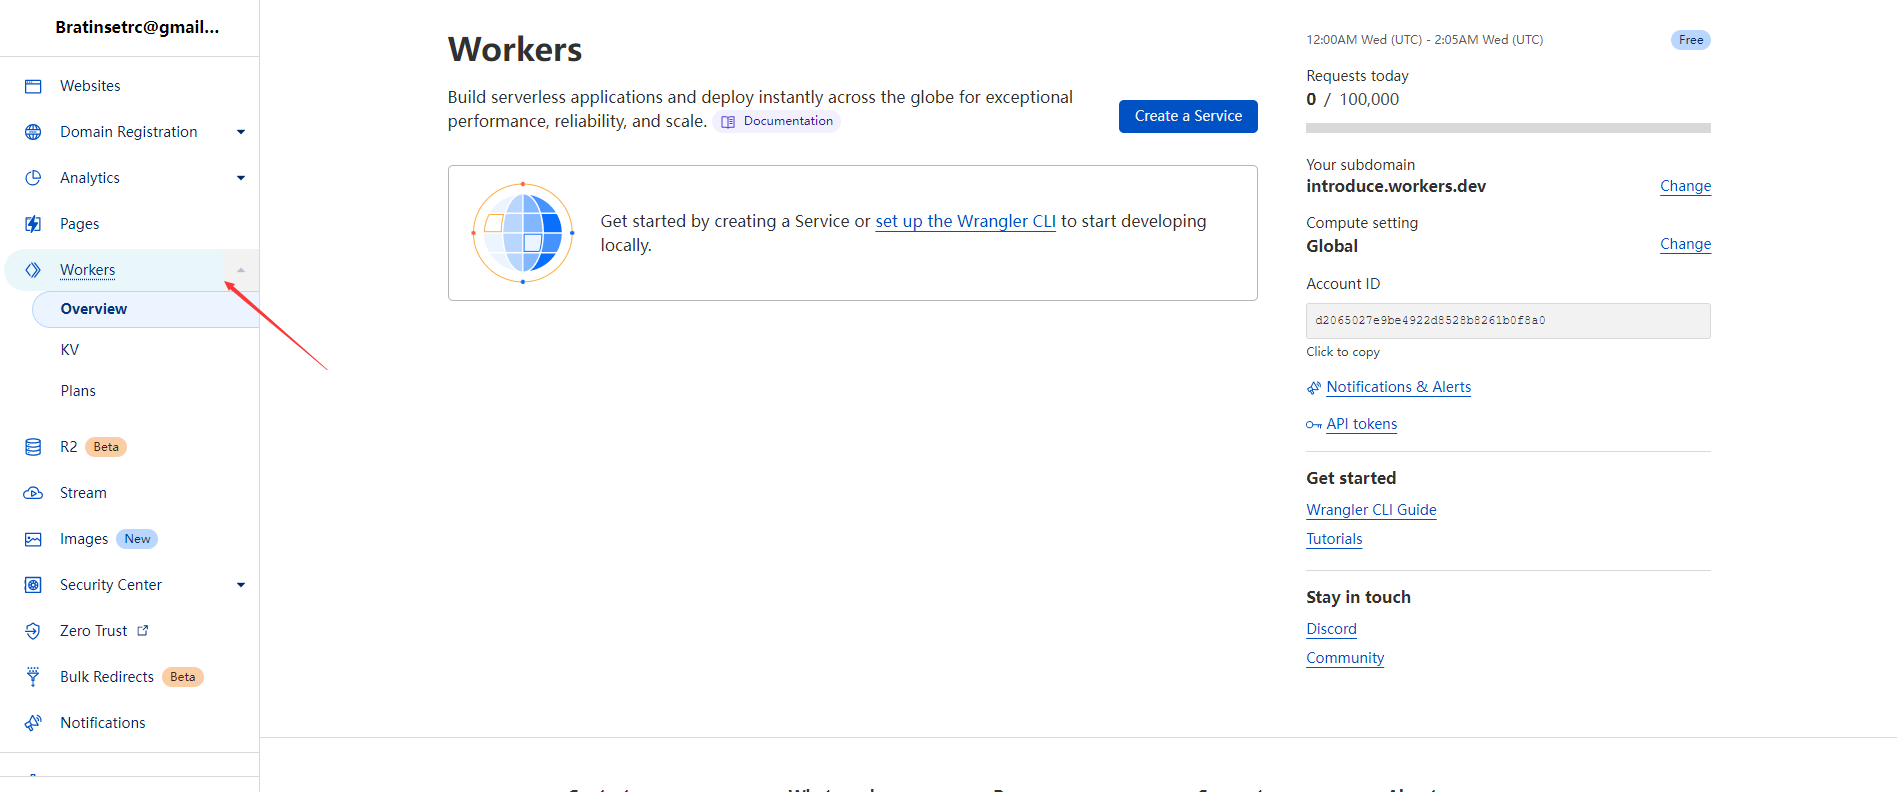The image size is (1897, 792).
Task: Click the megaphone icon beside Notifications & Alerts
Action: tap(1314, 388)
